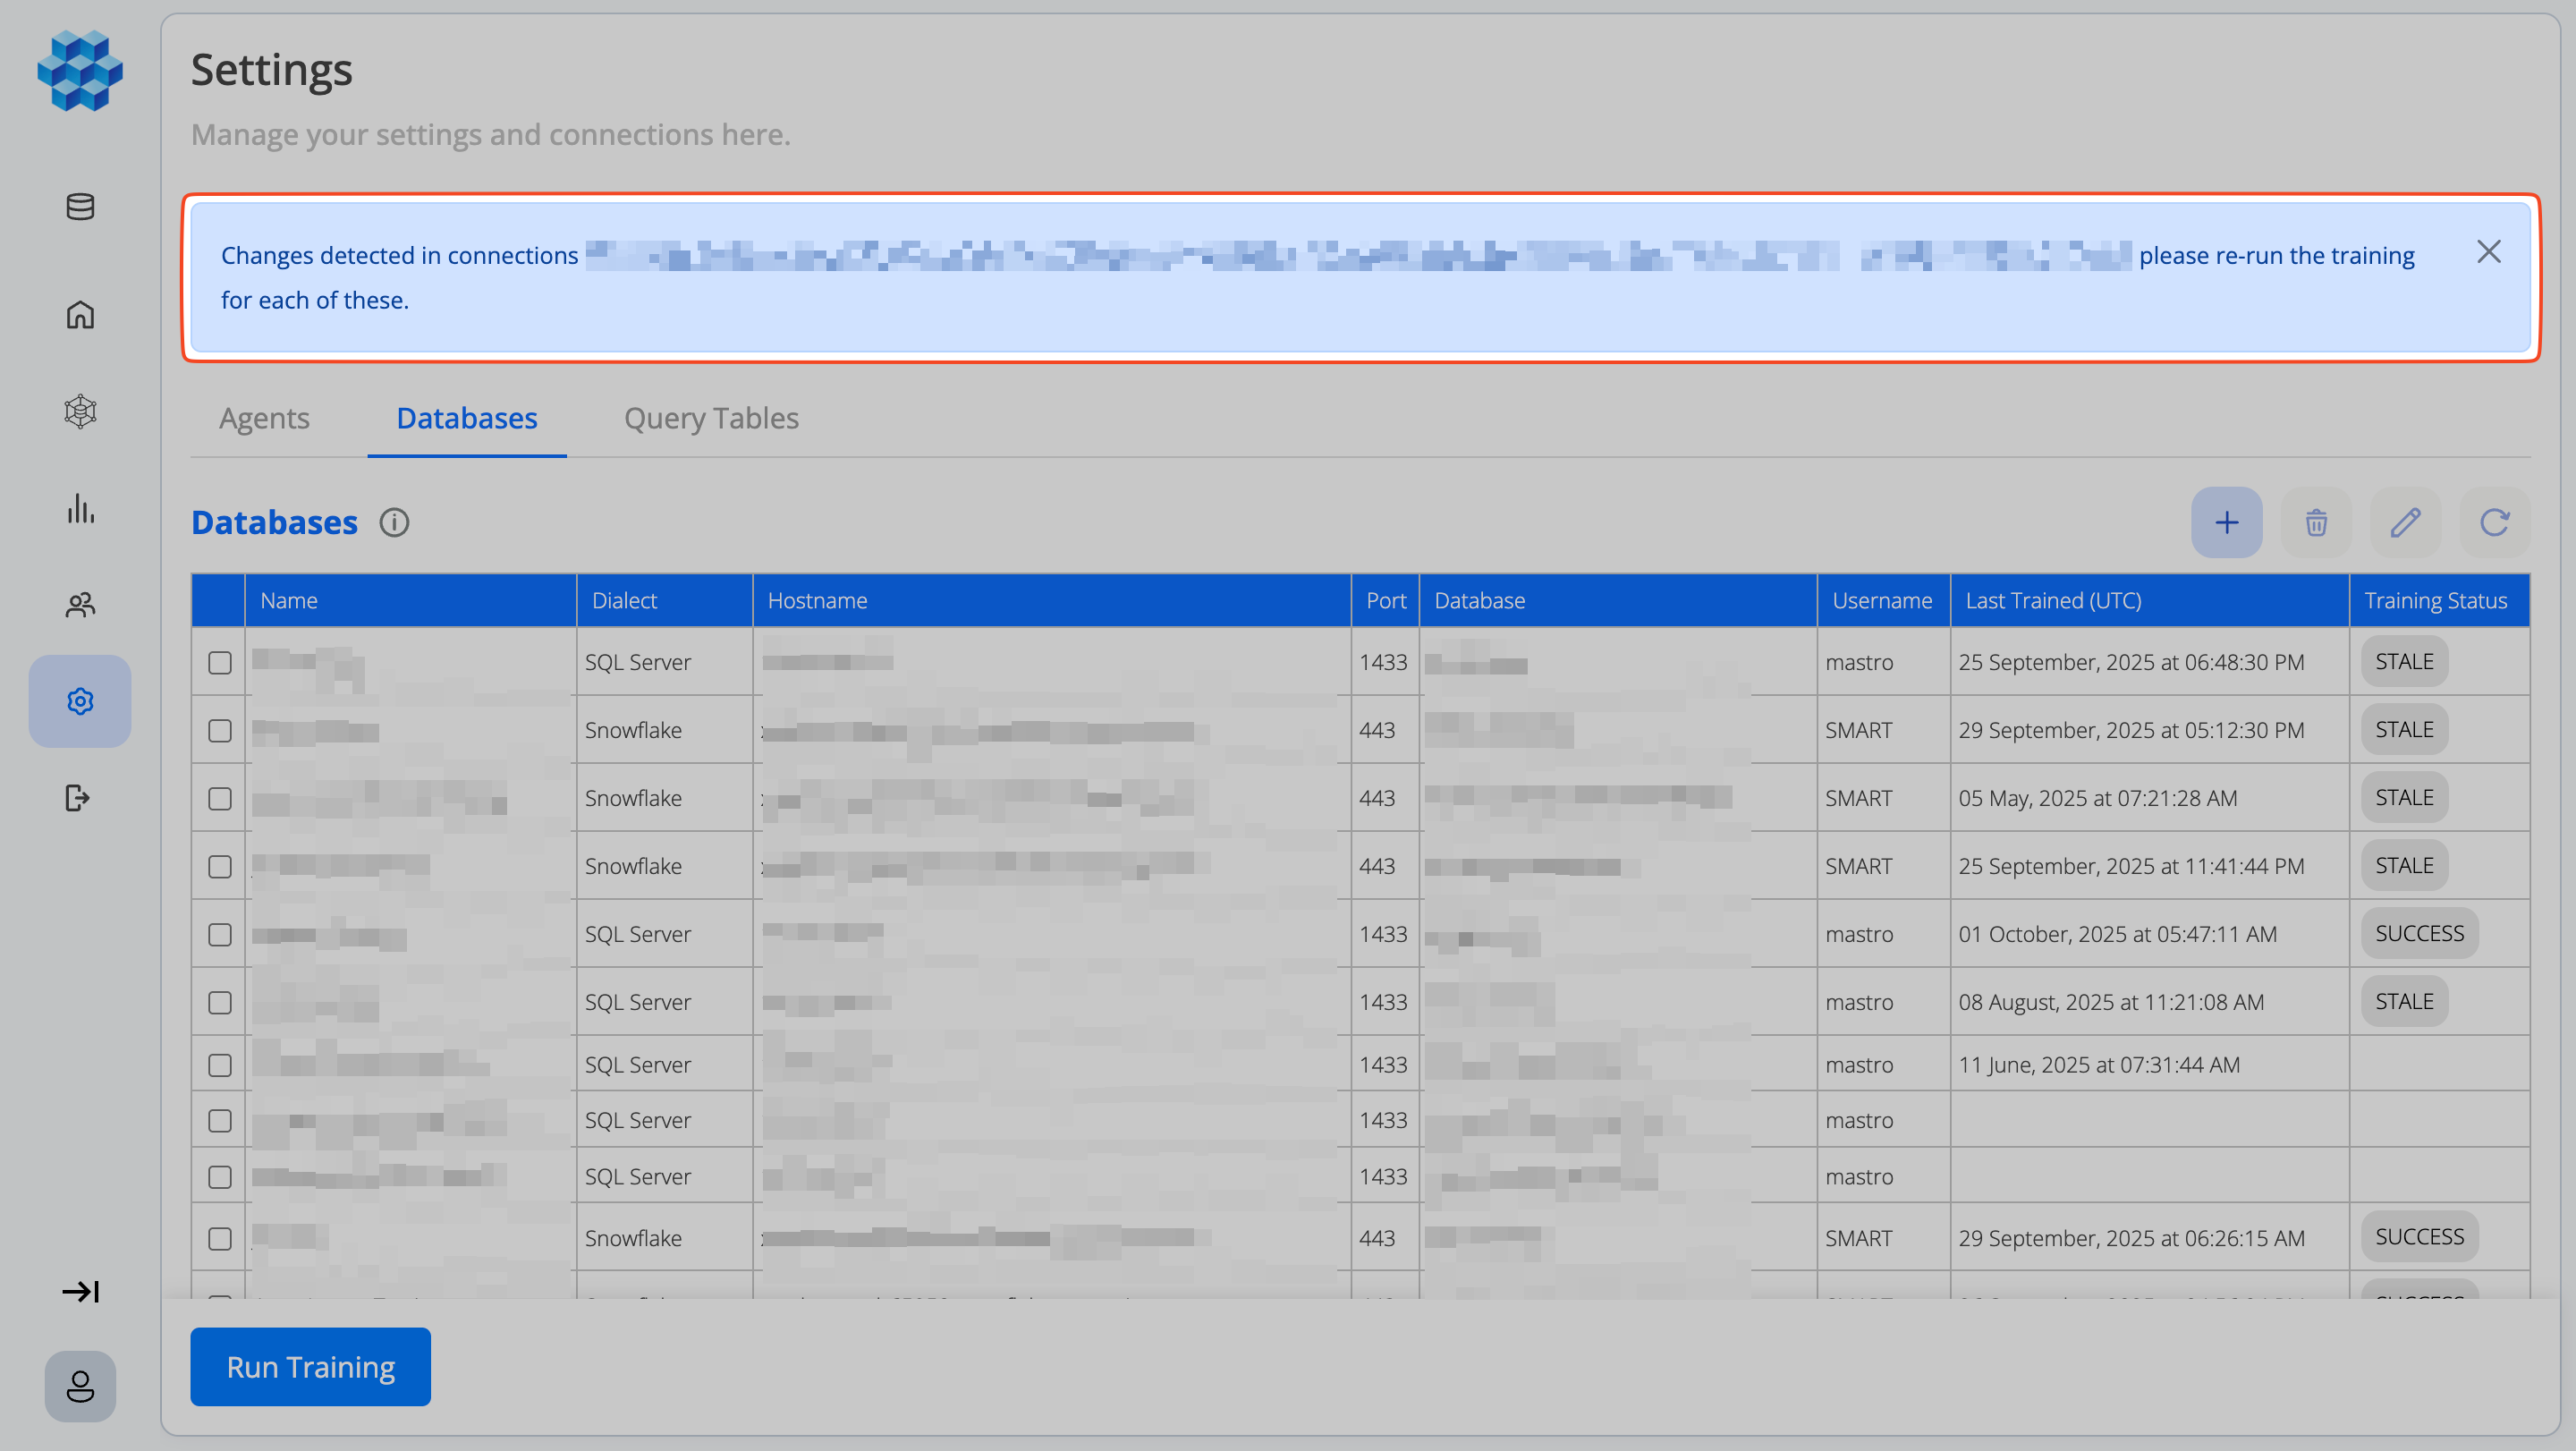The height and width of the screenshot is (1451, 2576).
Task: Select the first Snowflake row checkbox
Action: [219, 730]
